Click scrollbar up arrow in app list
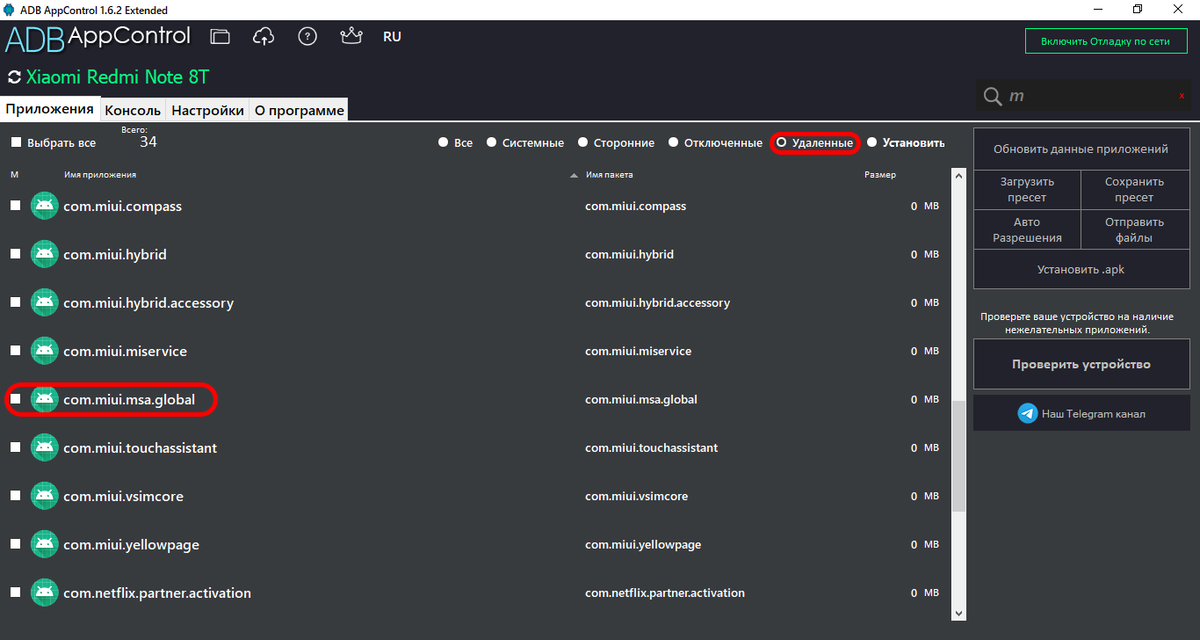This screenshot has width=1200, height=640. (959, 176)
